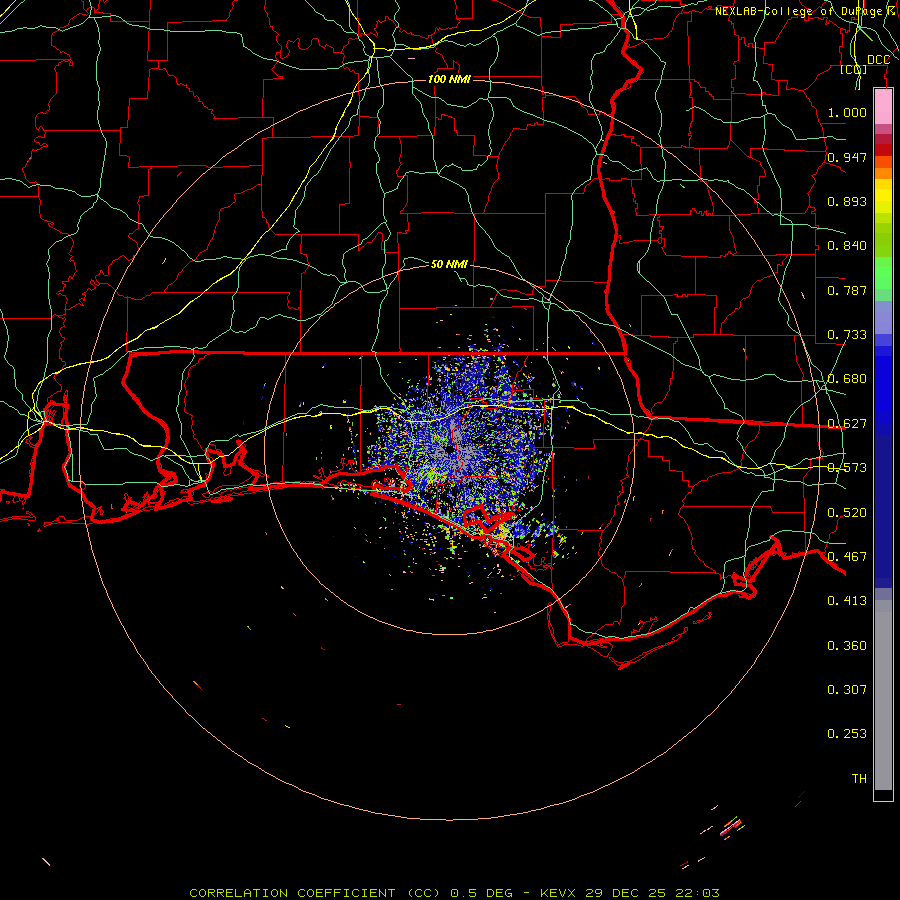The height and width of the screenshot is (900, 900).
Task: Select the 0.840 legend value
Action: [847, 246]
